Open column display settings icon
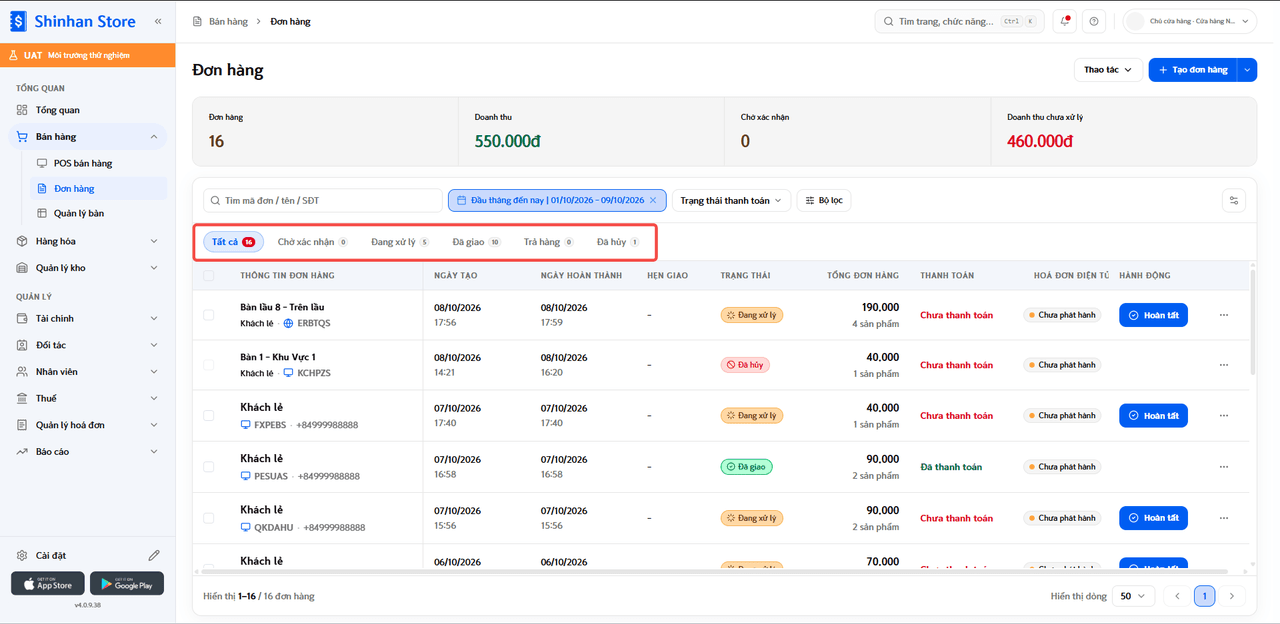 (1234, 201)
